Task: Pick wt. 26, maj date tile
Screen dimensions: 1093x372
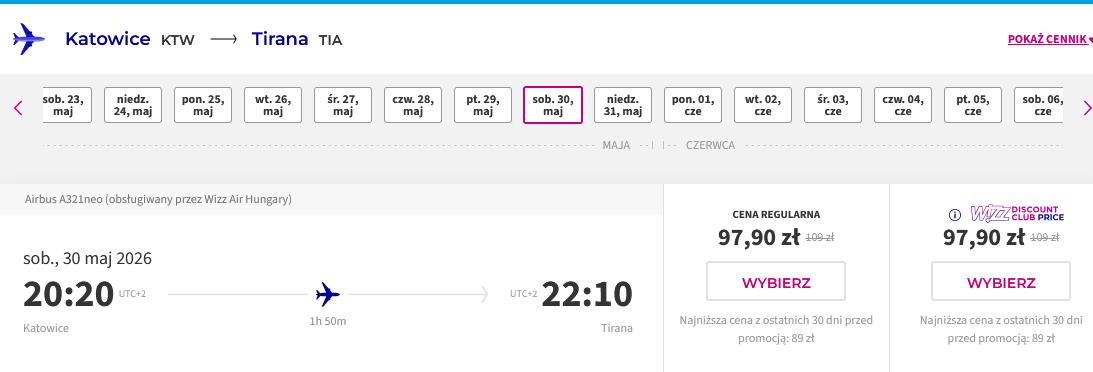Action: [273, 105]
